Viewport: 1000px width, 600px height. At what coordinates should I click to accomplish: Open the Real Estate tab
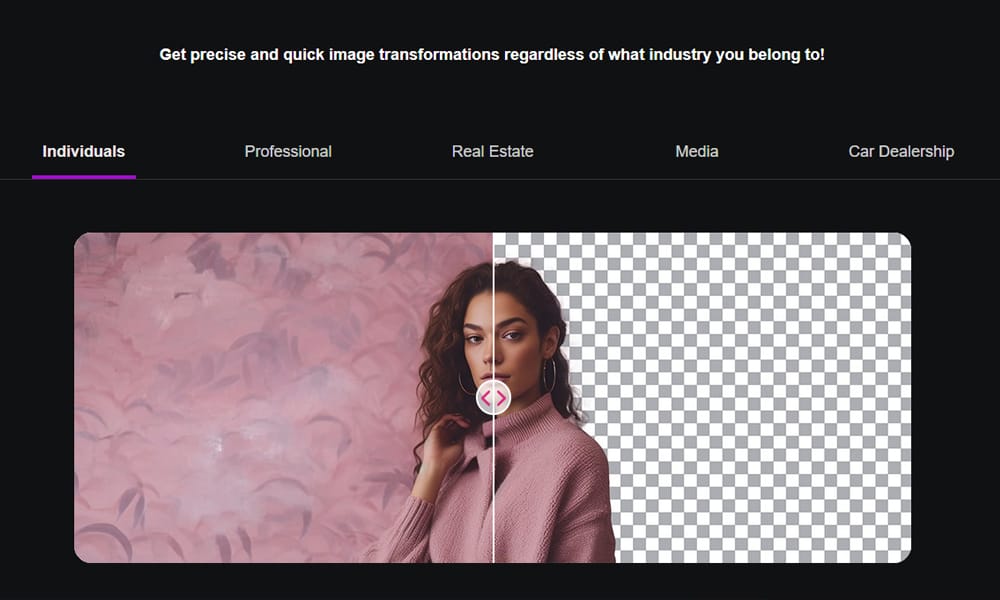pyautogui.click(x=492, y=151)
